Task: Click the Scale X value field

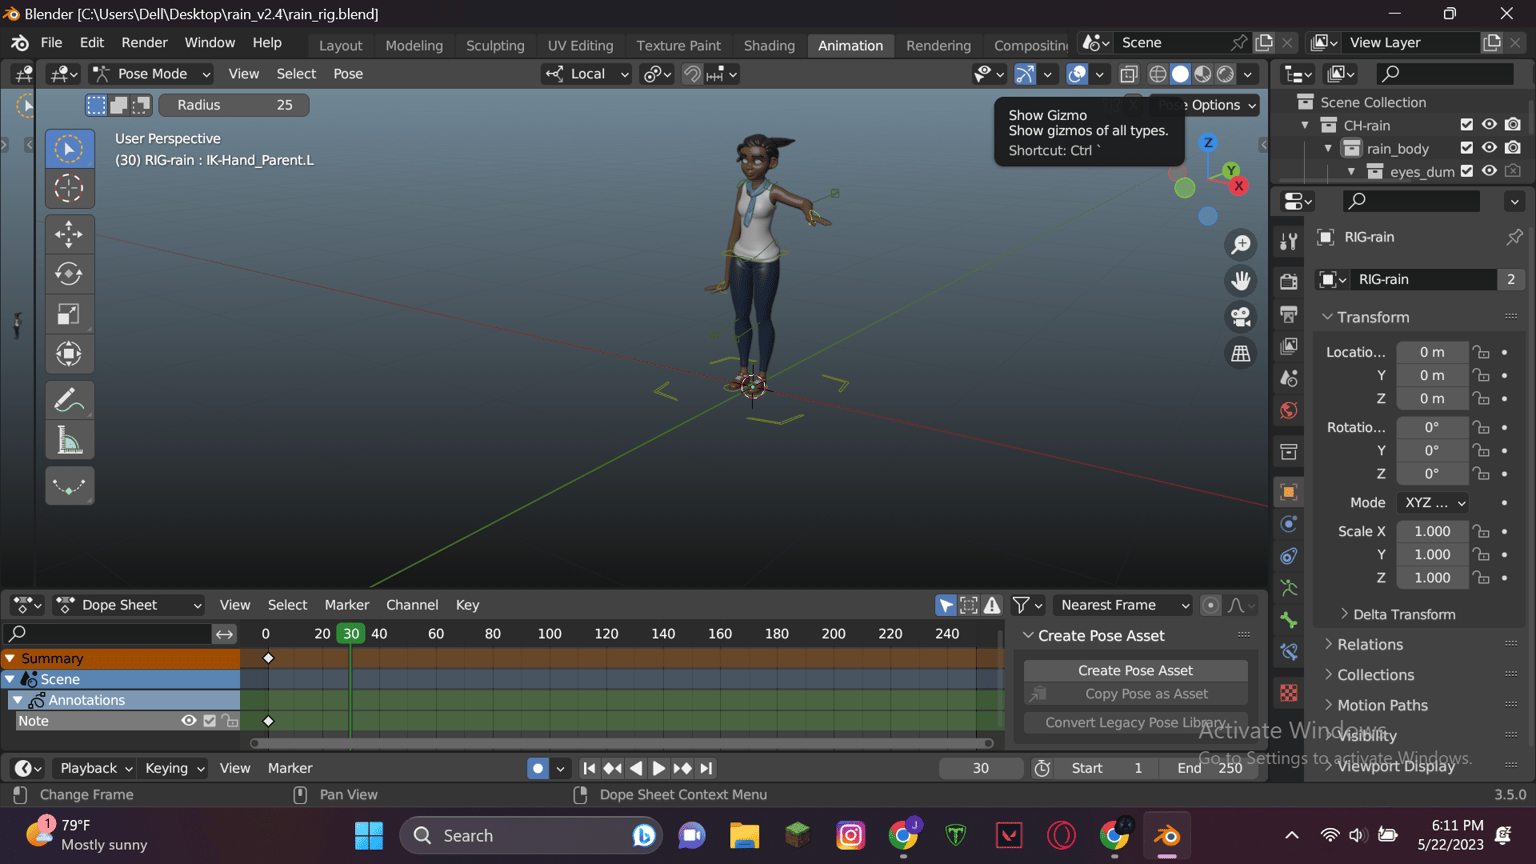Action: pos(1433,531)
